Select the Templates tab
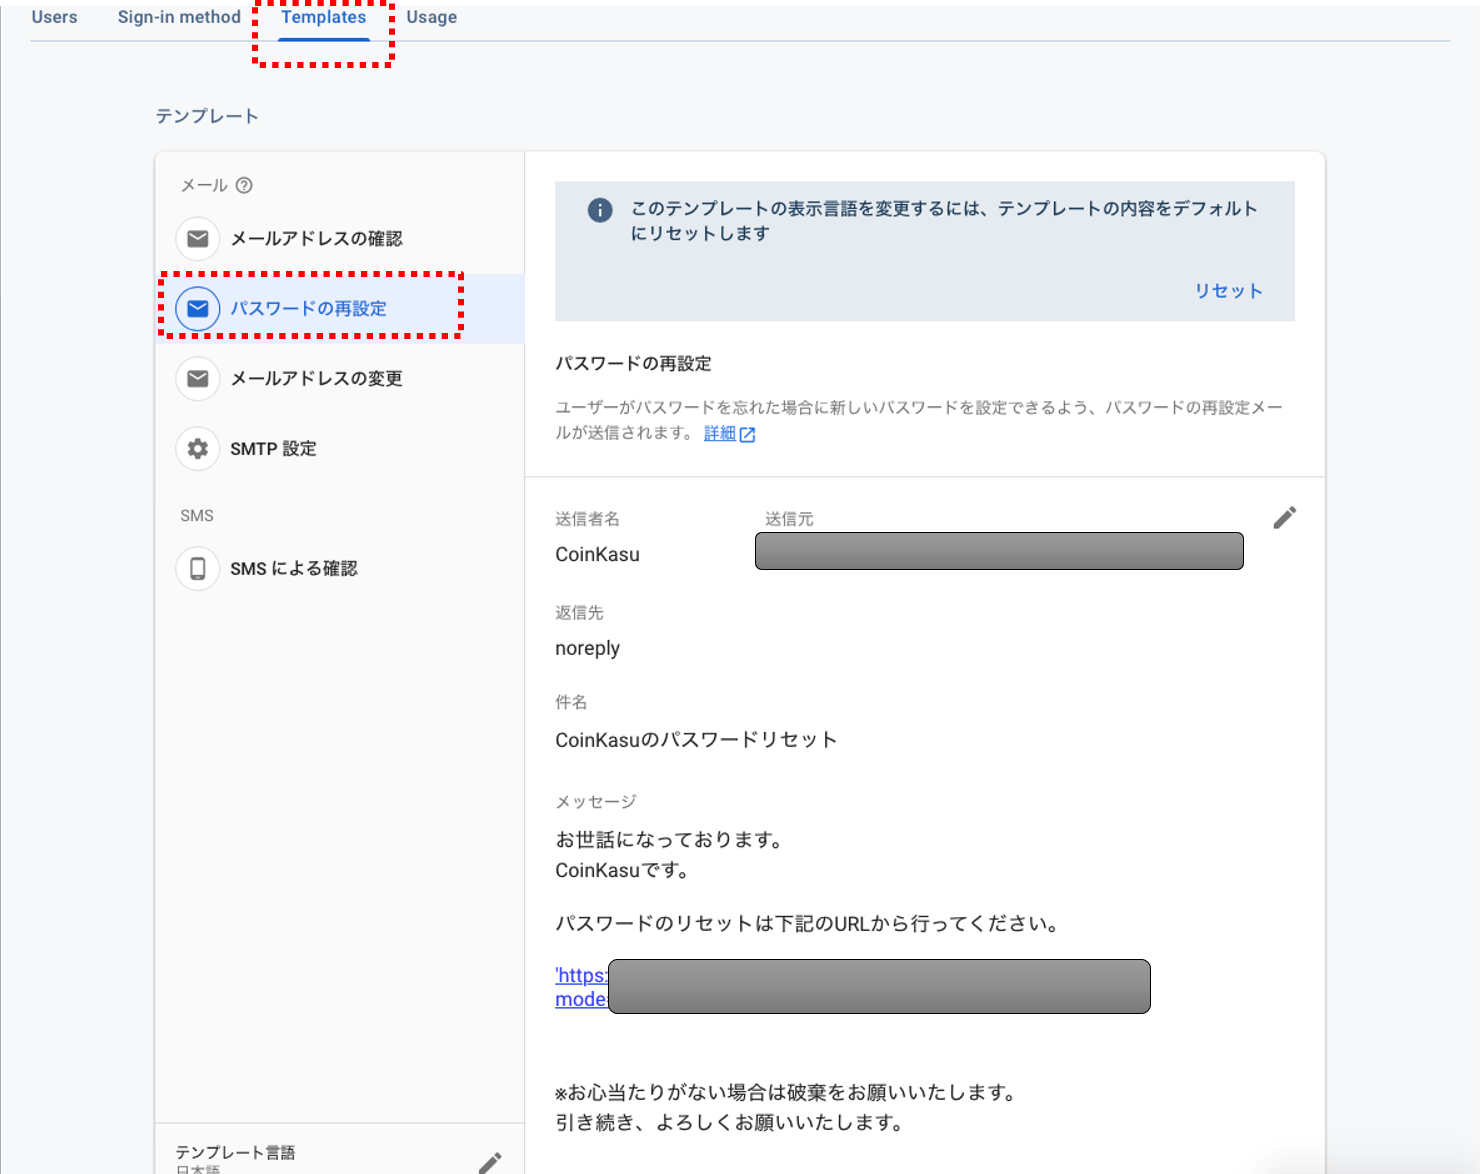The image size is (1480, 1174). point(323,17)
